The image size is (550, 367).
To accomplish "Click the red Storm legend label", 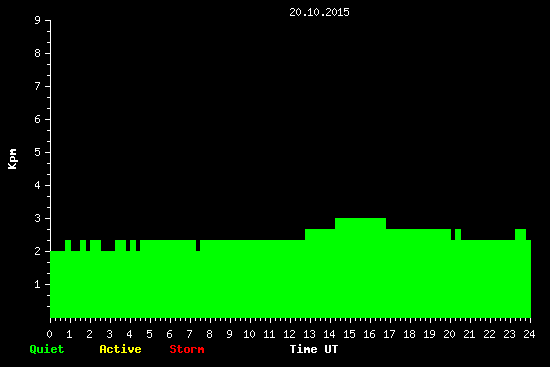I will click(x=187, y=349).
